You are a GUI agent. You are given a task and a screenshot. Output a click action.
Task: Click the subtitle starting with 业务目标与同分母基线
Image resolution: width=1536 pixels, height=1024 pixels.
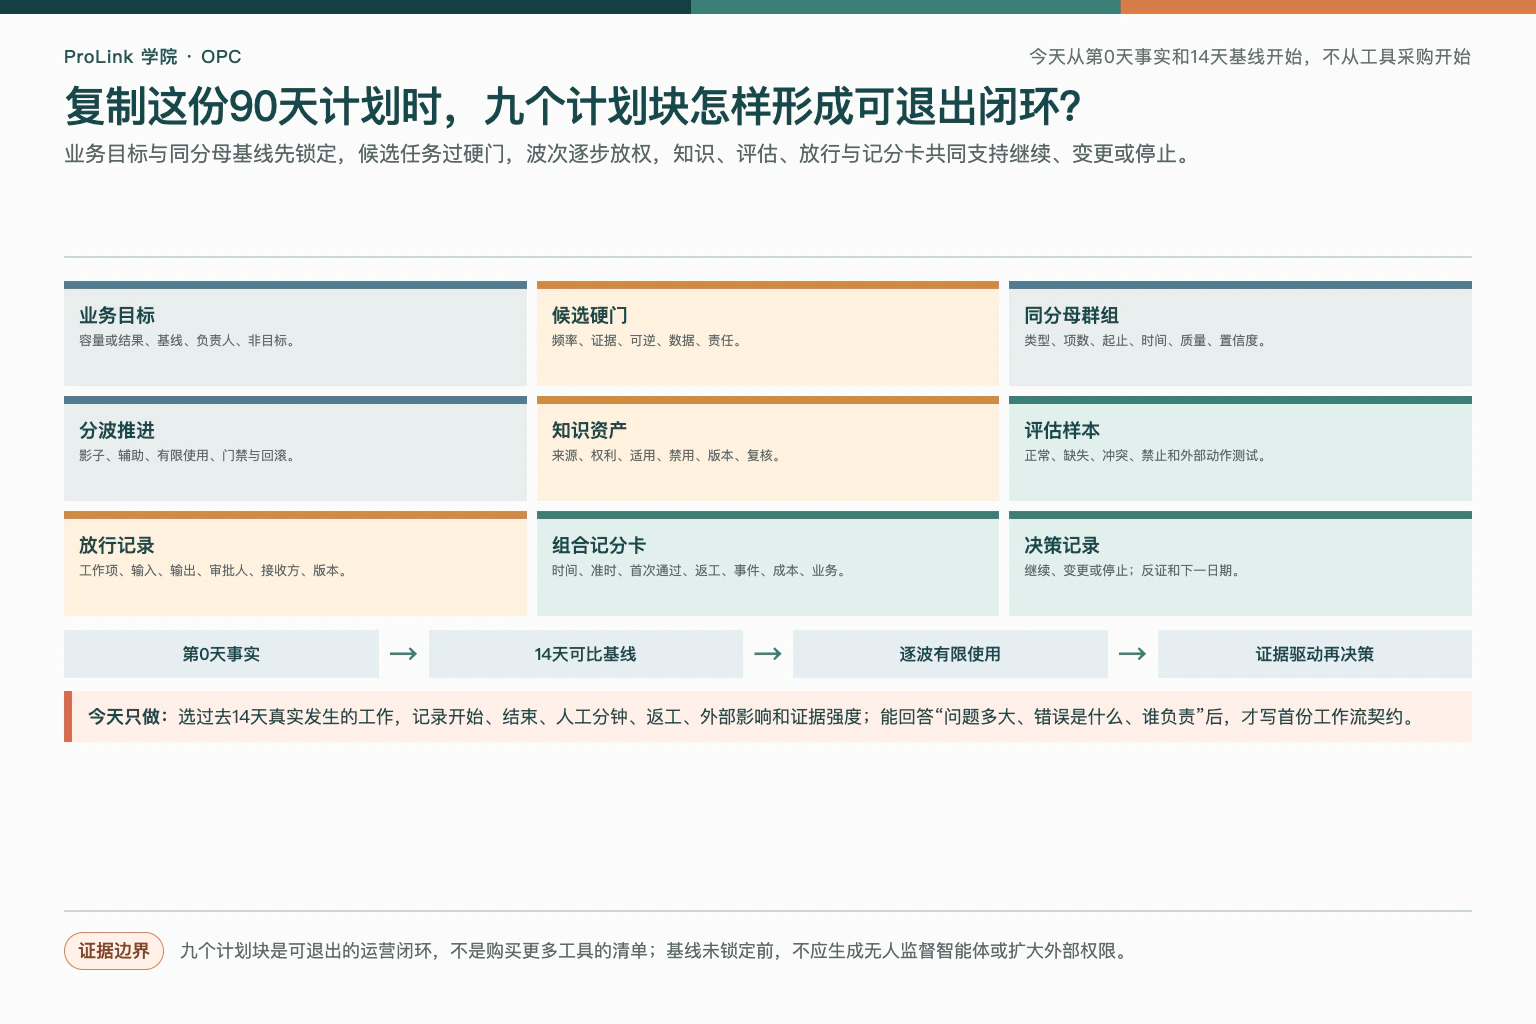click(x=630, y=154)
